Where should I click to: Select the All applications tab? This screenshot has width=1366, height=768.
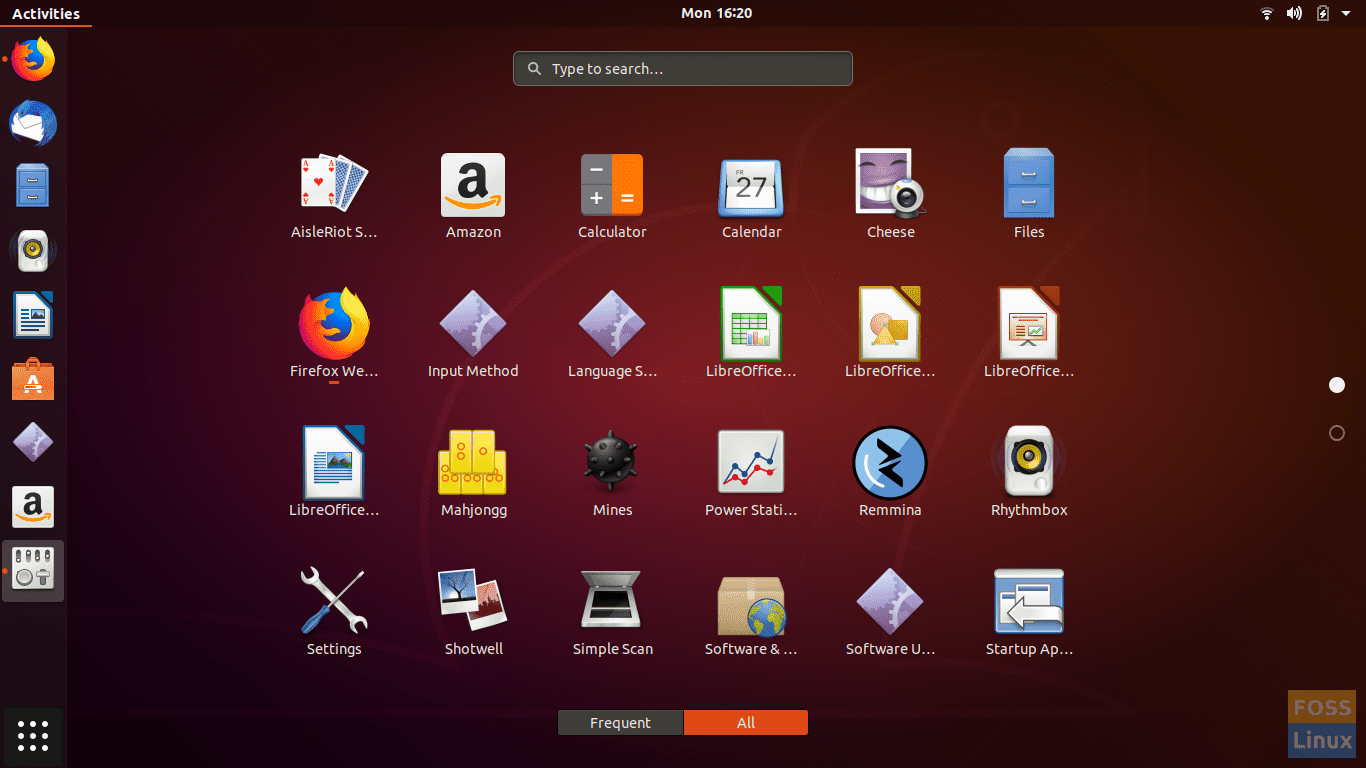click(x=745, y=723)
